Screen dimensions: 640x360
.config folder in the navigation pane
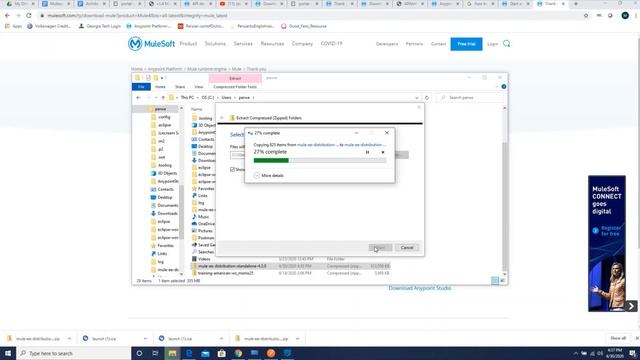pyautogui.click(x=164, y=117)
